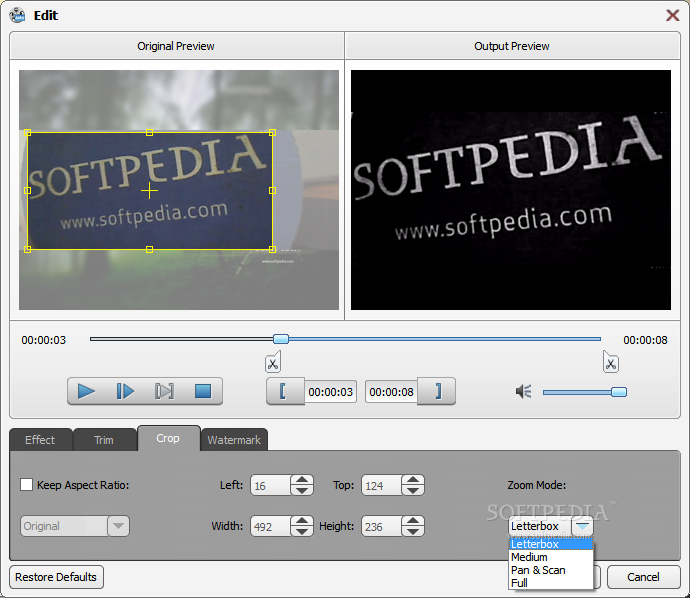Increase the crop Height value
This screenshot has height=598, width=690.
[413, 521]
